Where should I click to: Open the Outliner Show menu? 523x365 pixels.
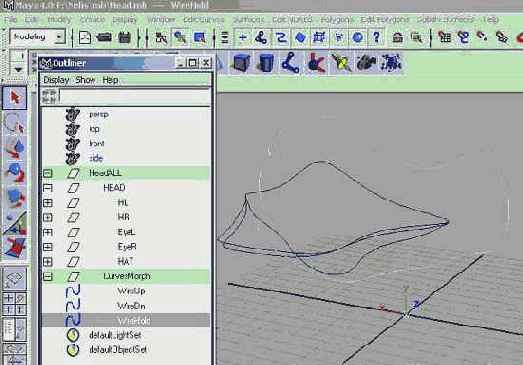[85, 80]
